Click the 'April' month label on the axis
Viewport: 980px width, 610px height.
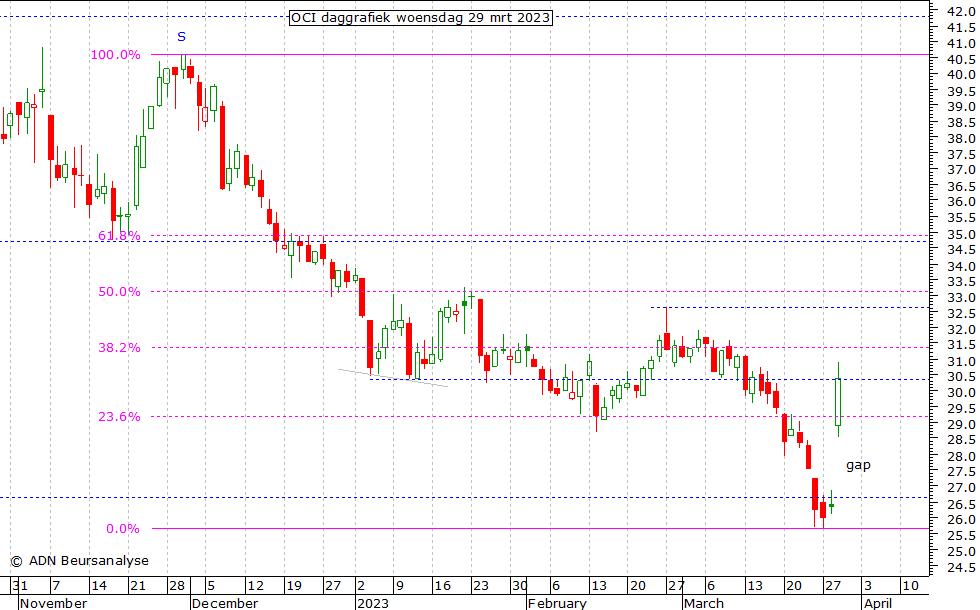click(878, 603)
